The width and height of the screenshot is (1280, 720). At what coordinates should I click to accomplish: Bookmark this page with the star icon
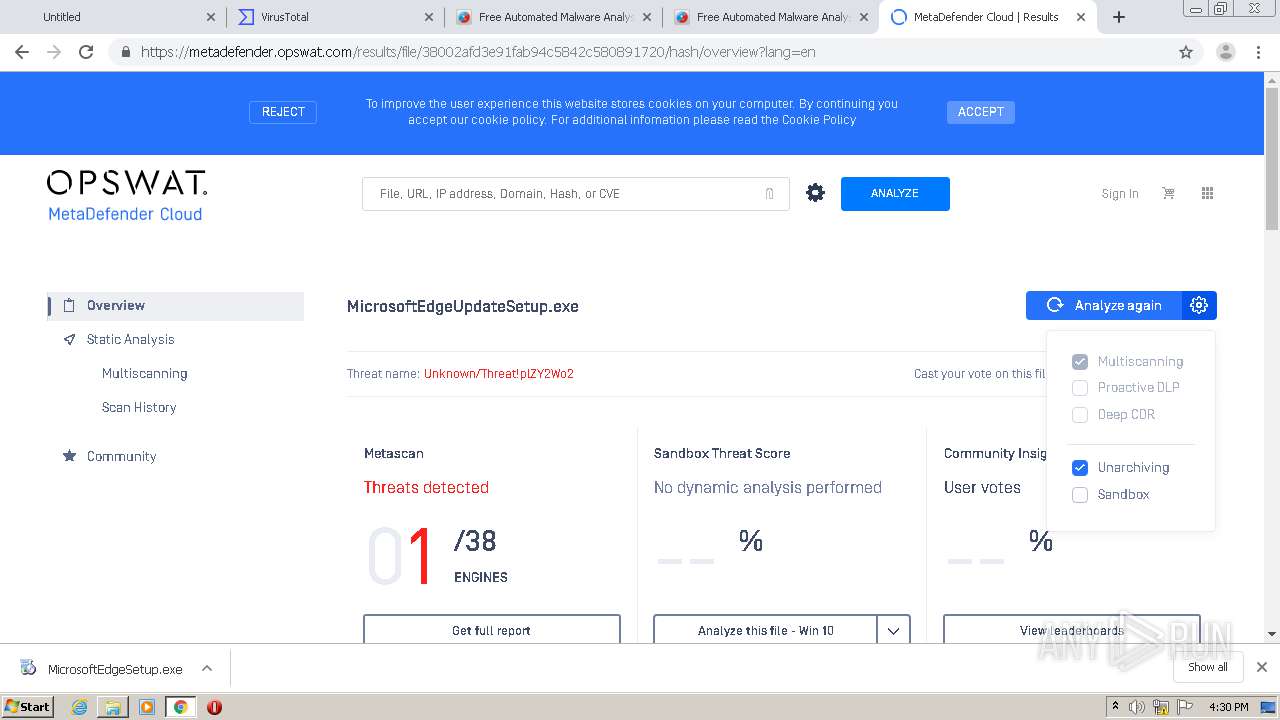[x=1186, y=52]
